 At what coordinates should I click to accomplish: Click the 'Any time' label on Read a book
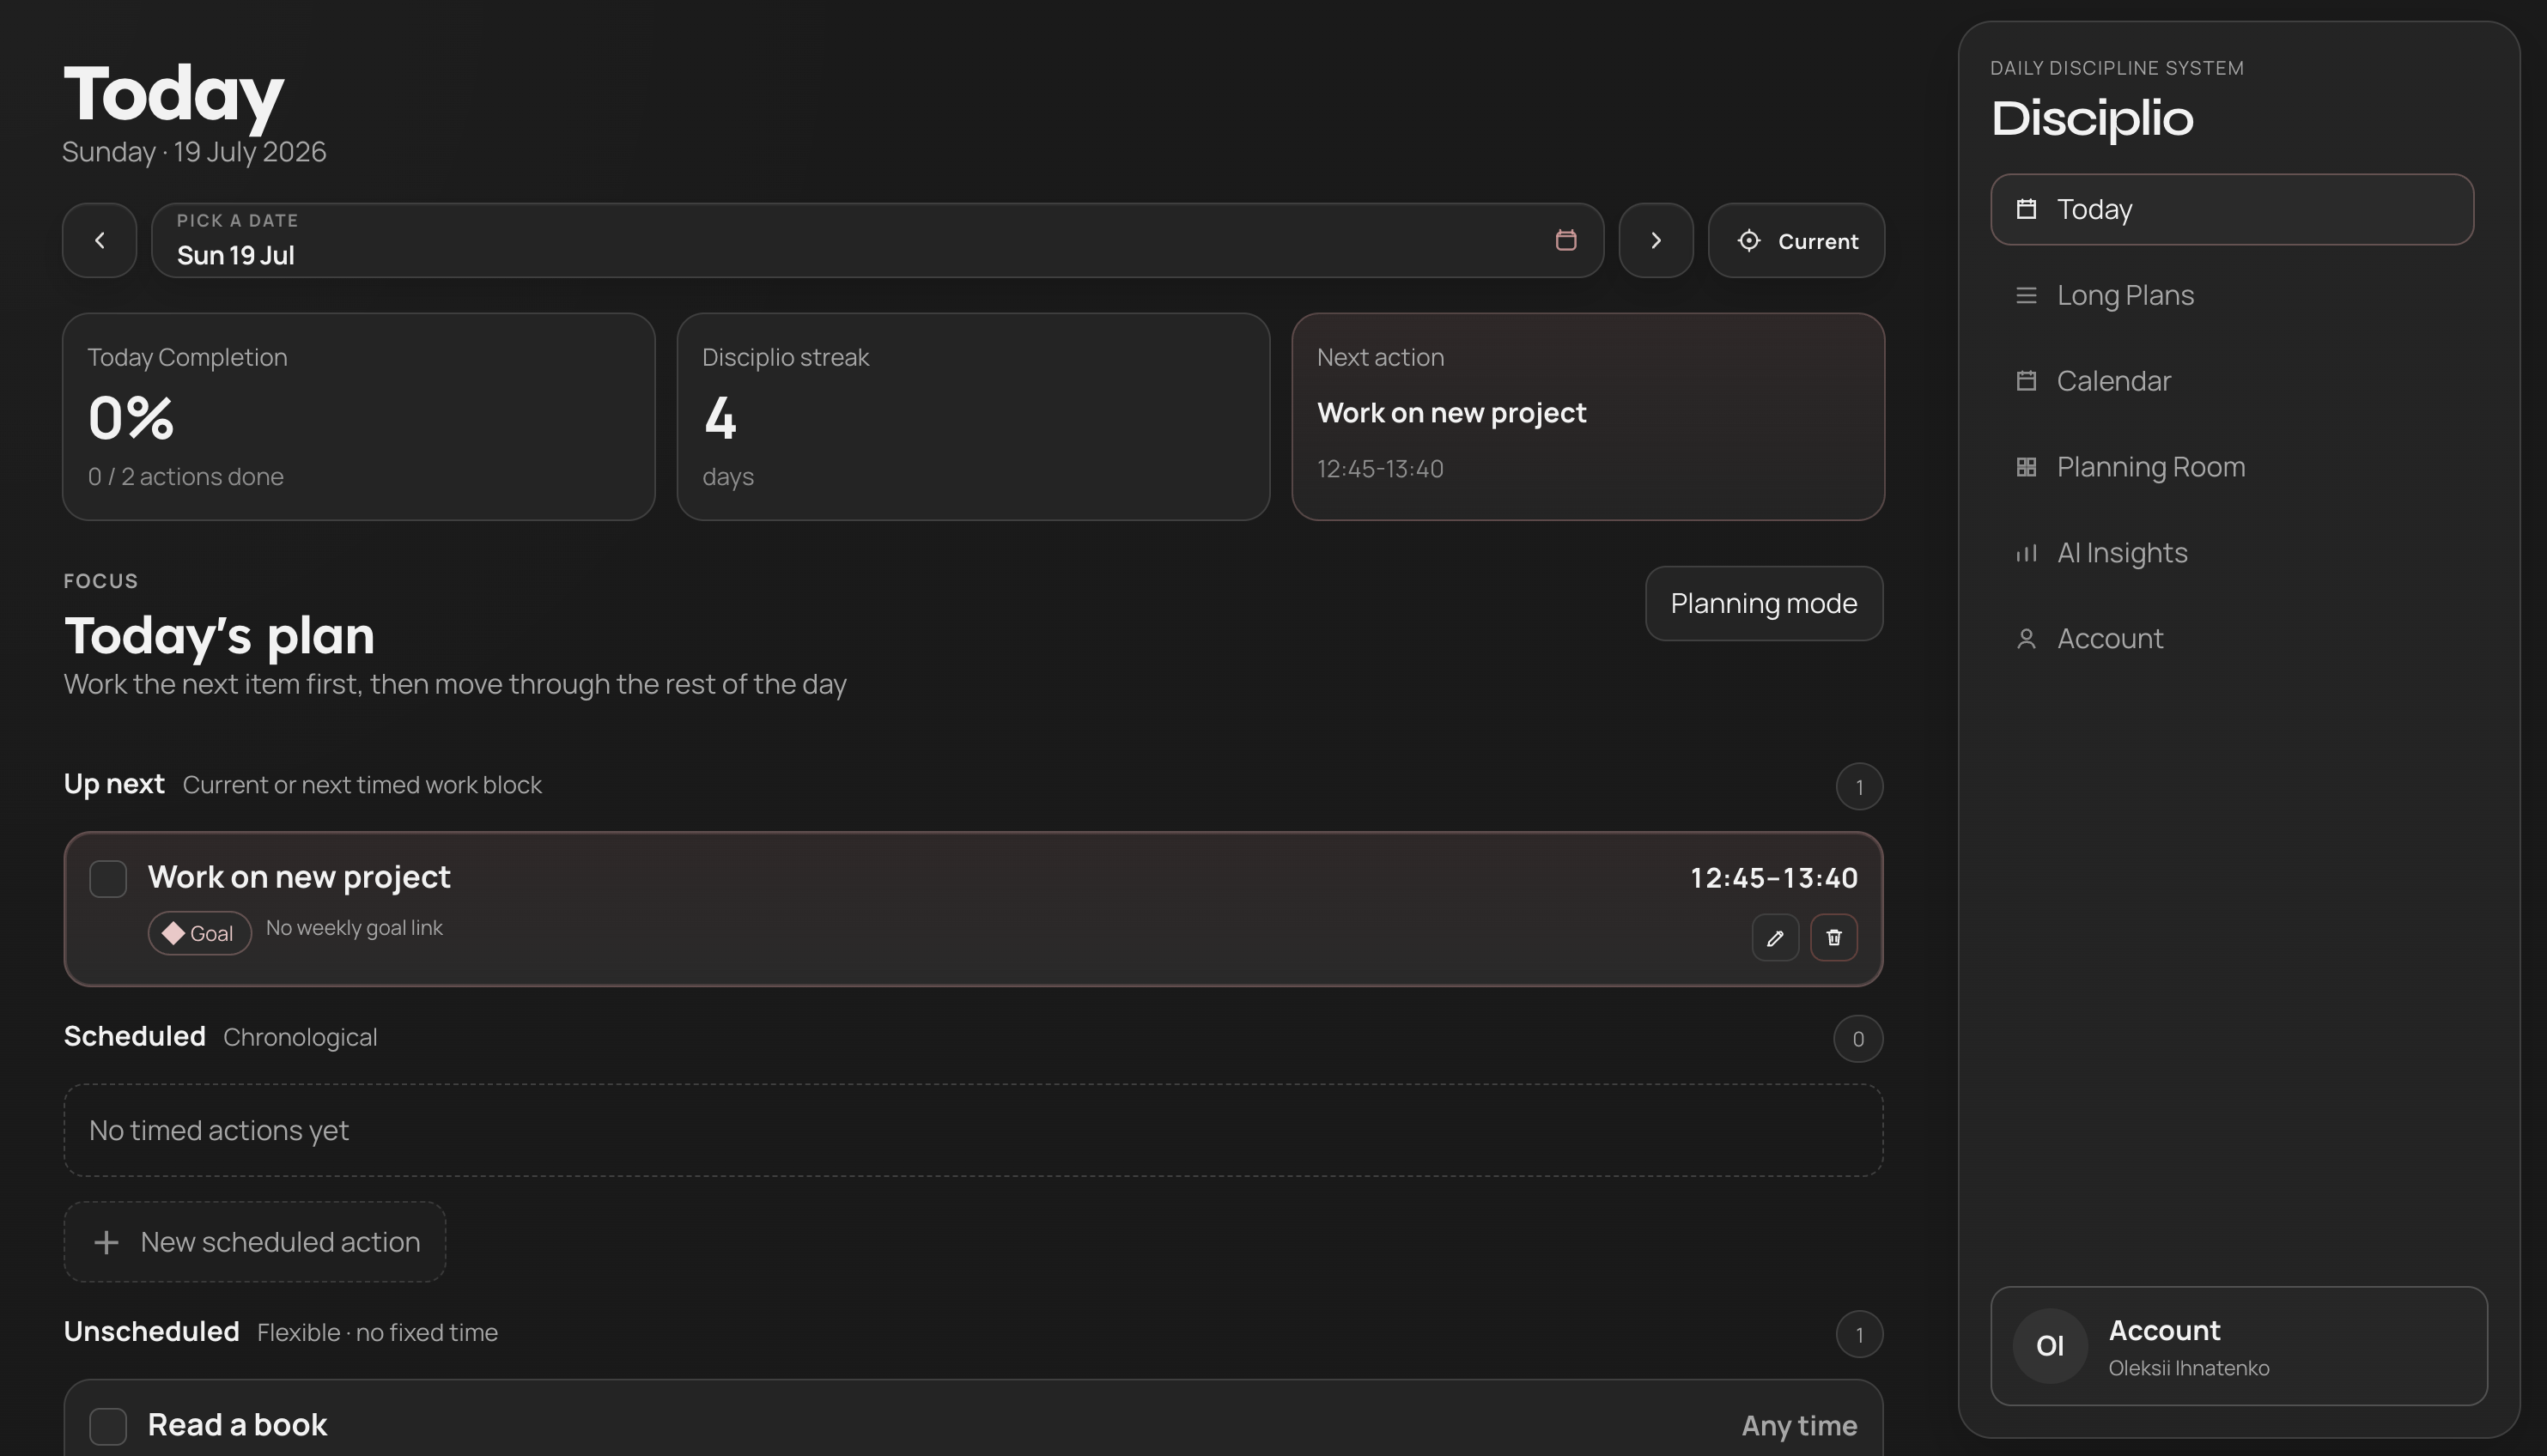click(1799, 1426)
